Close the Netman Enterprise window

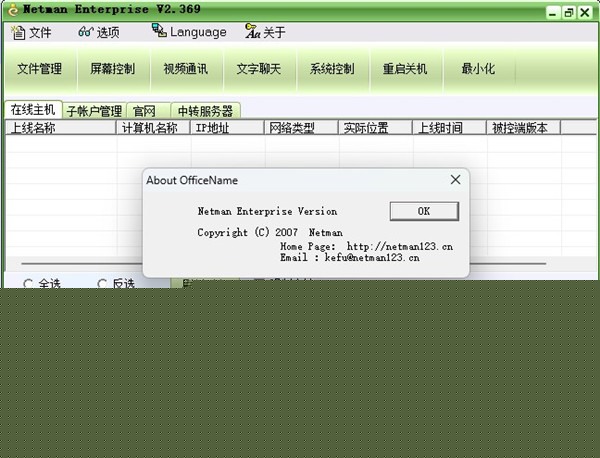point(585,13)
